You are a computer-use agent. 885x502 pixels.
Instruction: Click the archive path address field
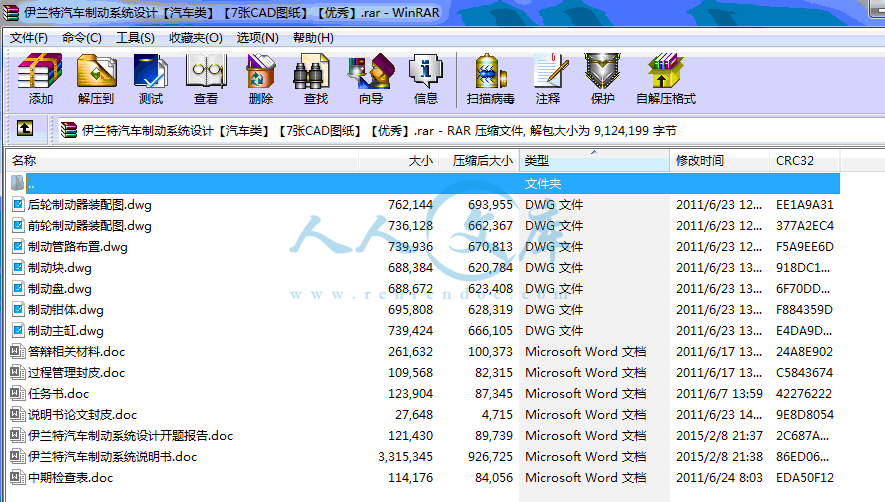pos(471,130)
